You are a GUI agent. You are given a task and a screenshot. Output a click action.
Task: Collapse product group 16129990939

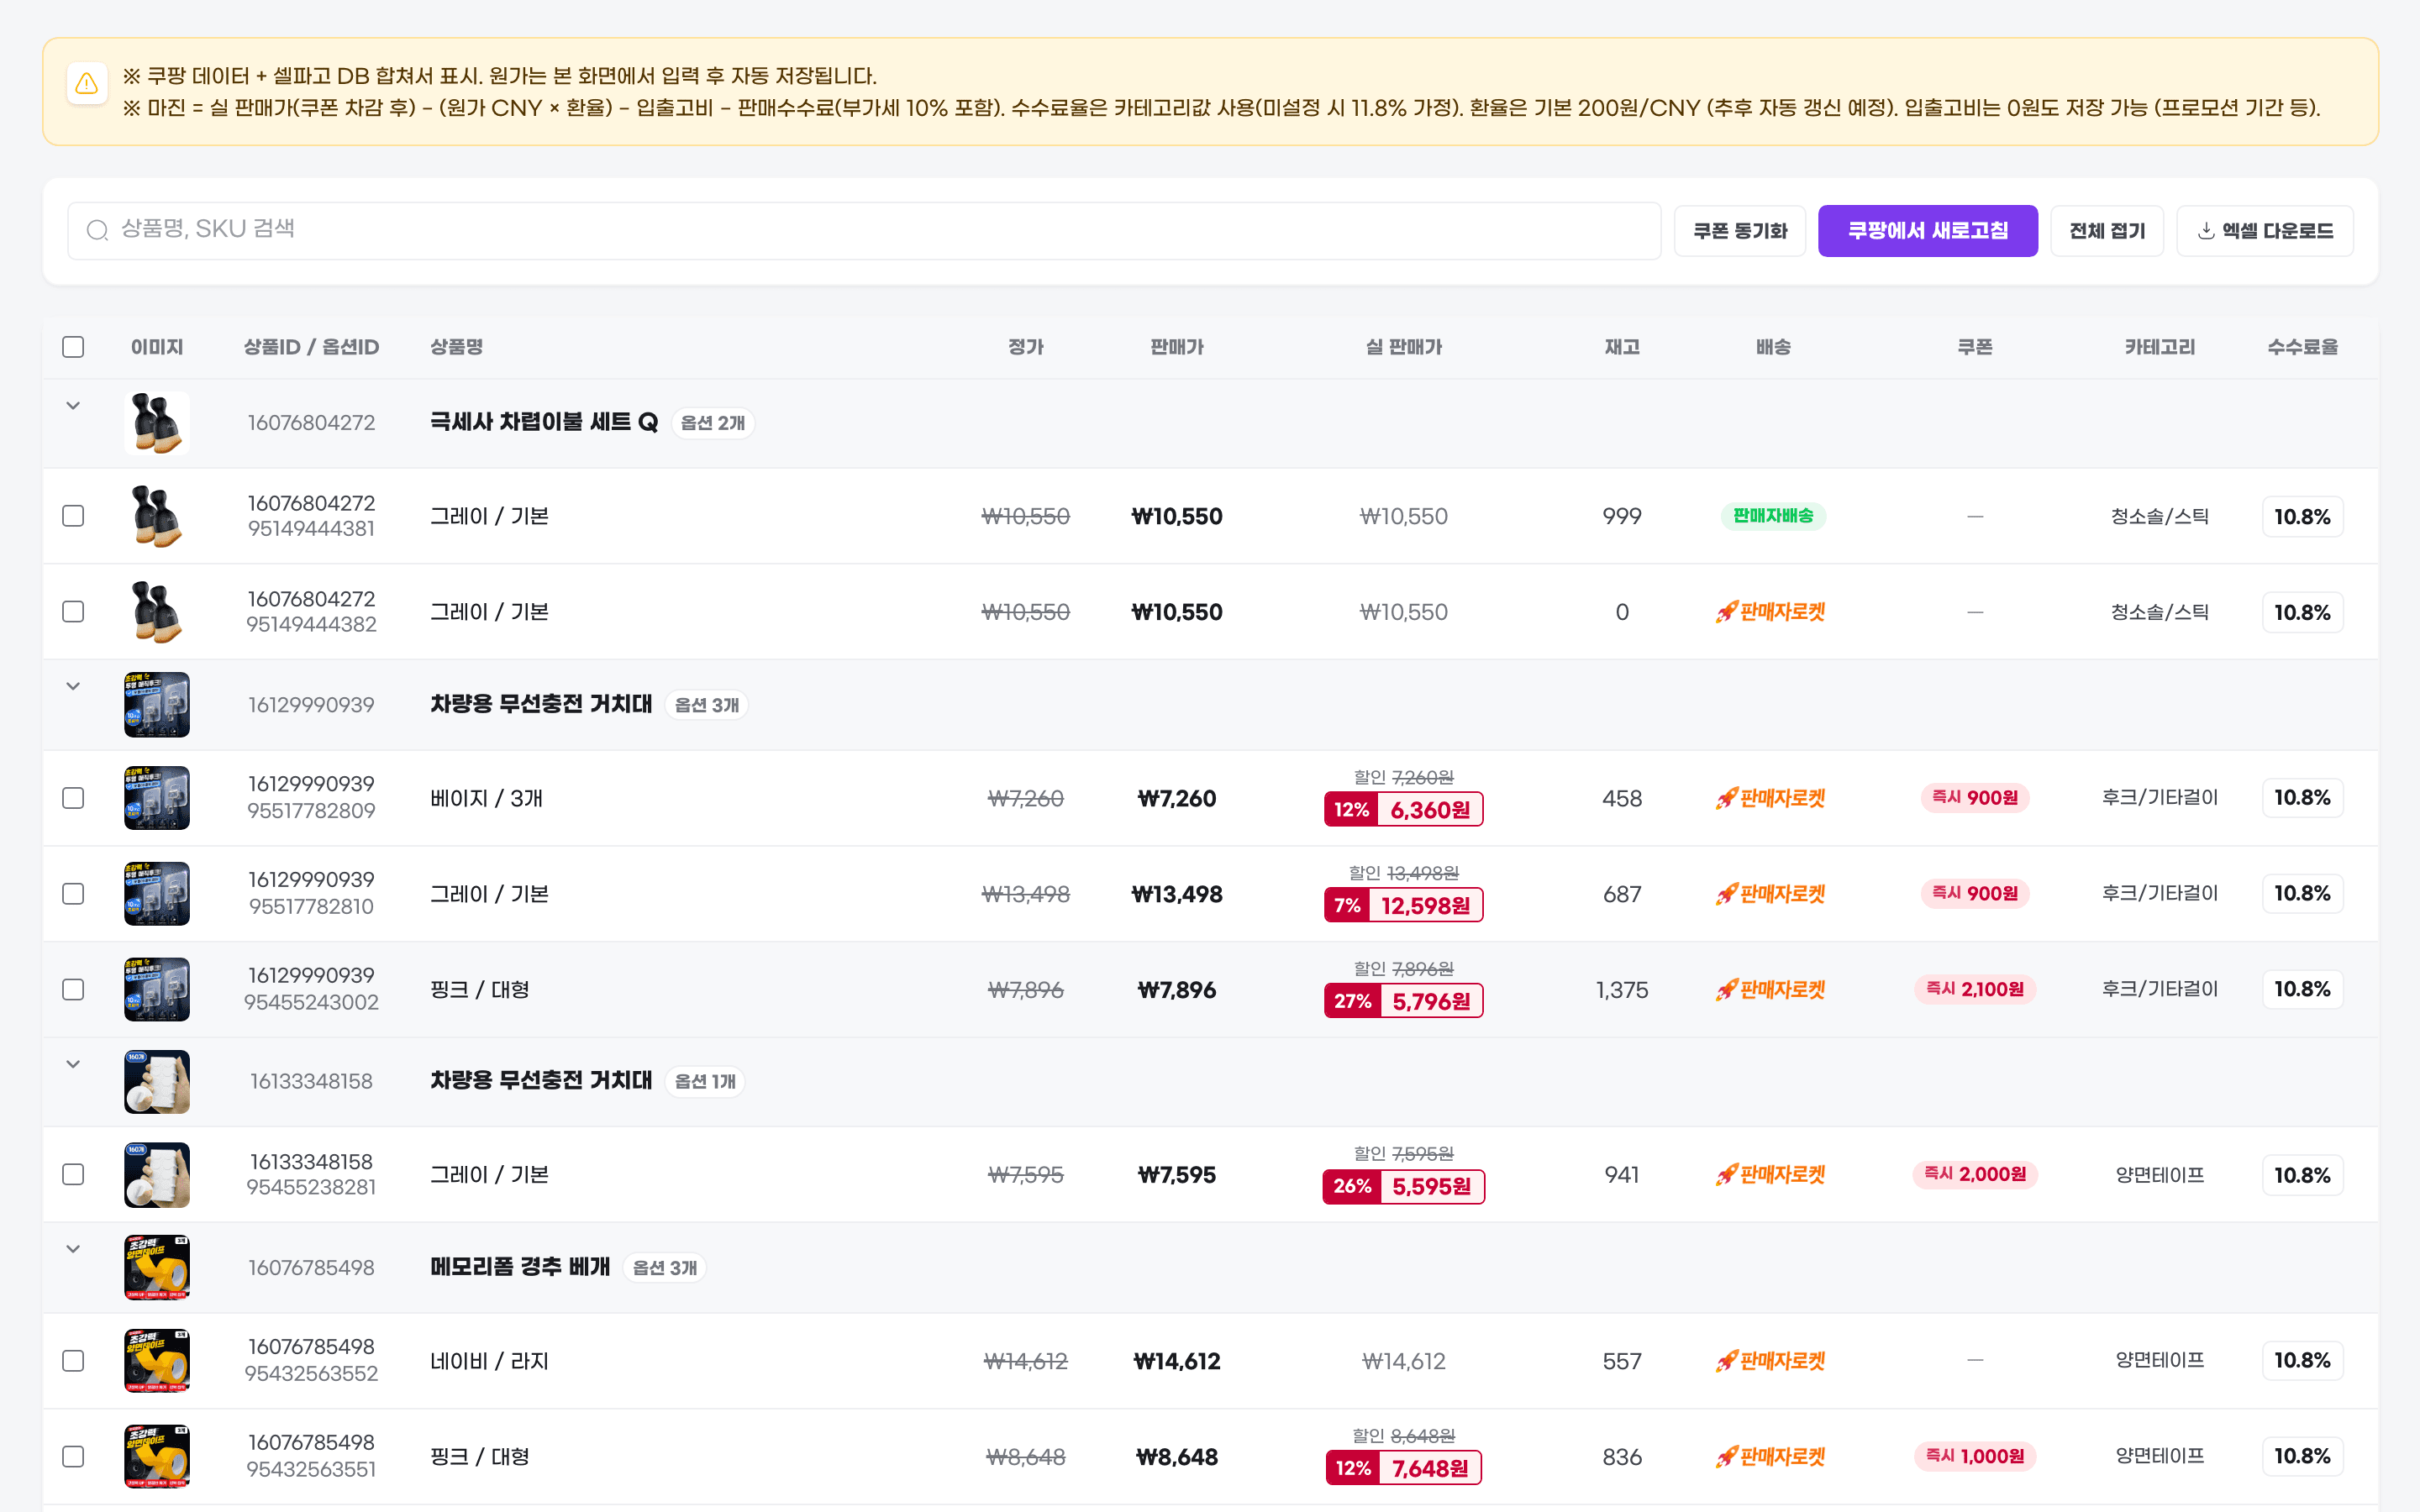tap(73, 686)
